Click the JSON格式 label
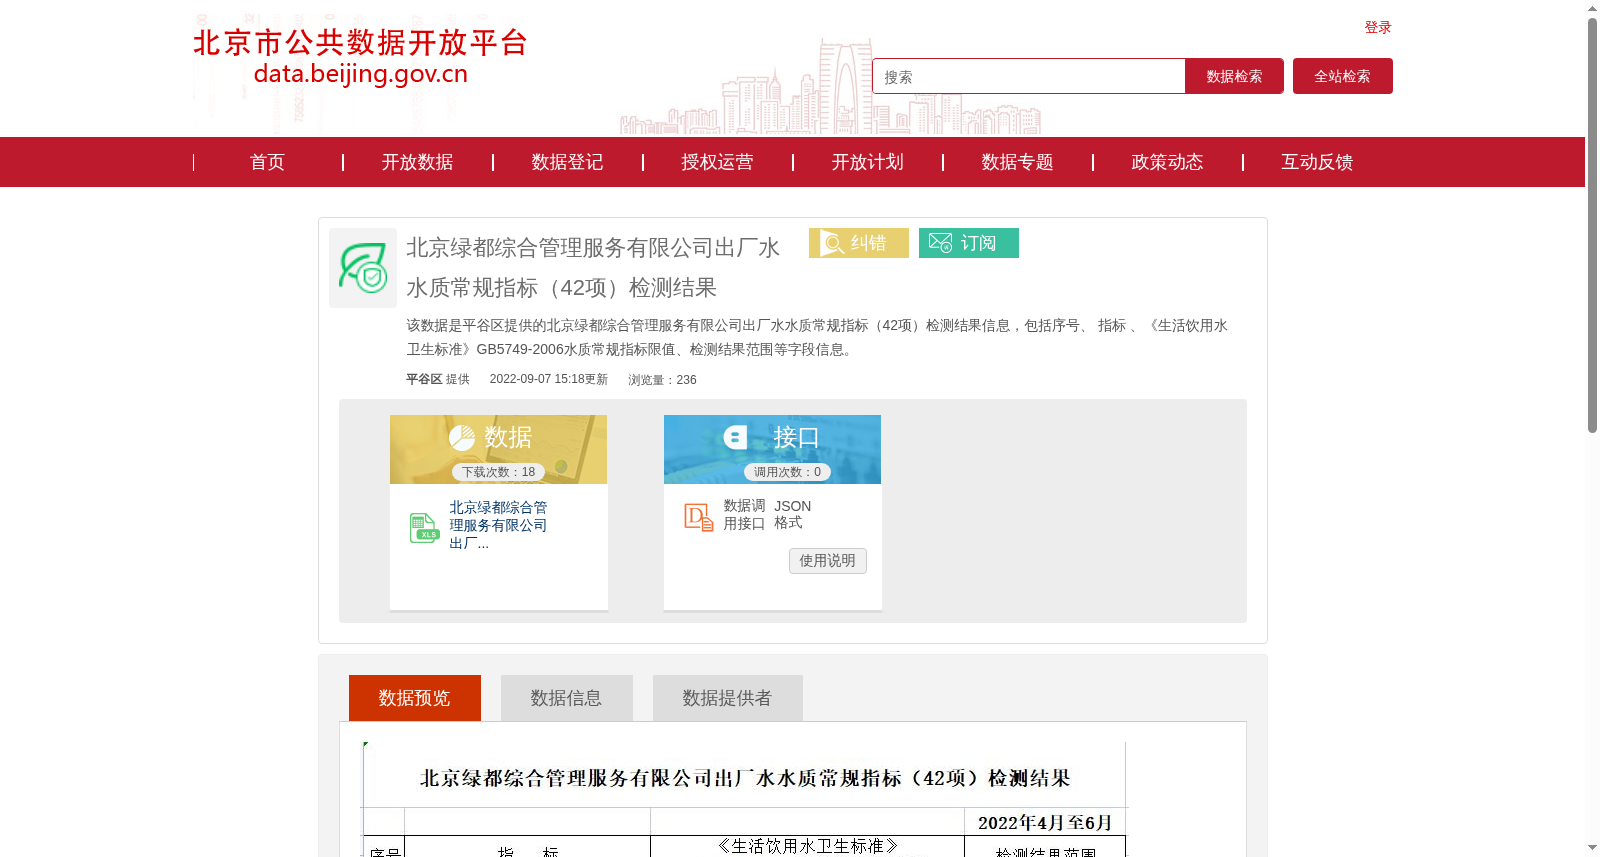1600x857 pixels. [792, 514]
